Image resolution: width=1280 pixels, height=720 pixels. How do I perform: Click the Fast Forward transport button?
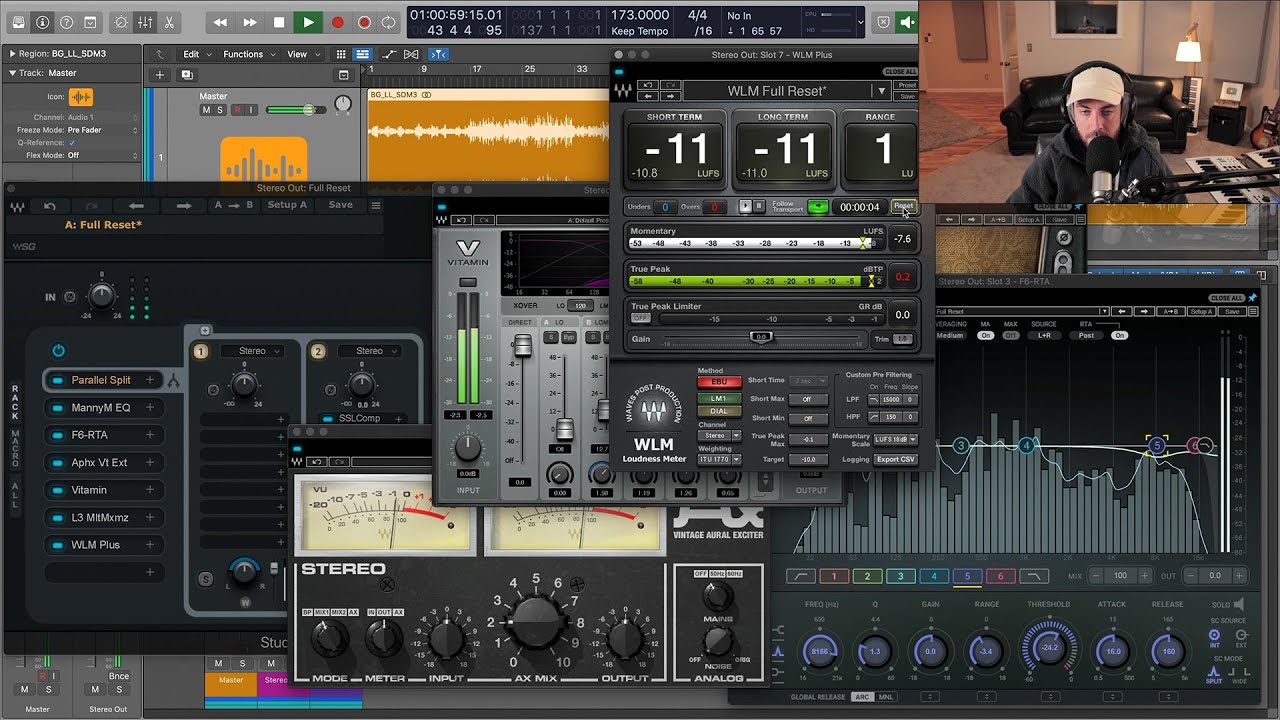(250, 22)
